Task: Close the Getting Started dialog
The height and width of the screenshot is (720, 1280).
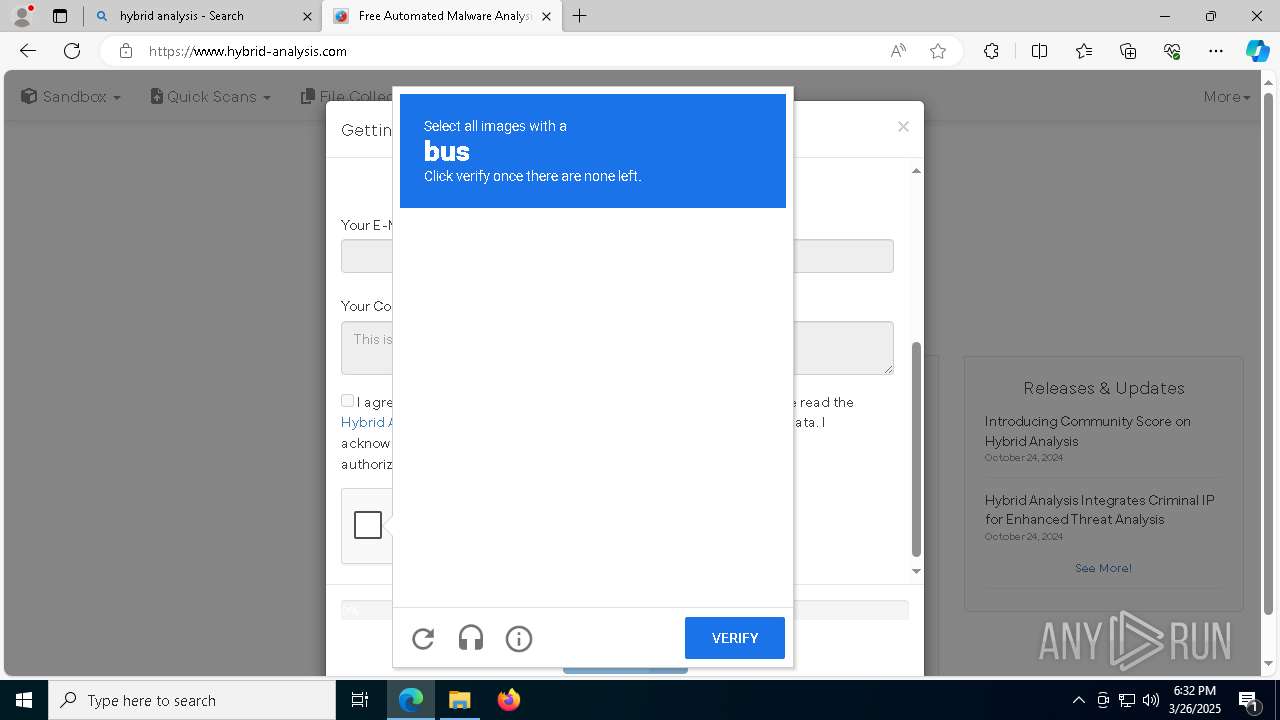Action: point(903,126)
